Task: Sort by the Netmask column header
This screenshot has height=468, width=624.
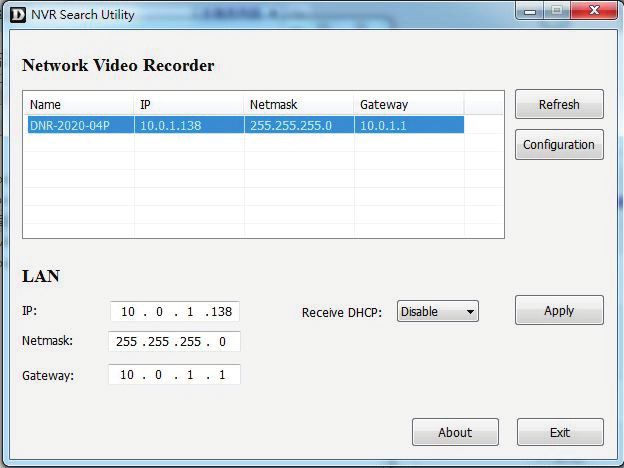Action: (299, 104)
